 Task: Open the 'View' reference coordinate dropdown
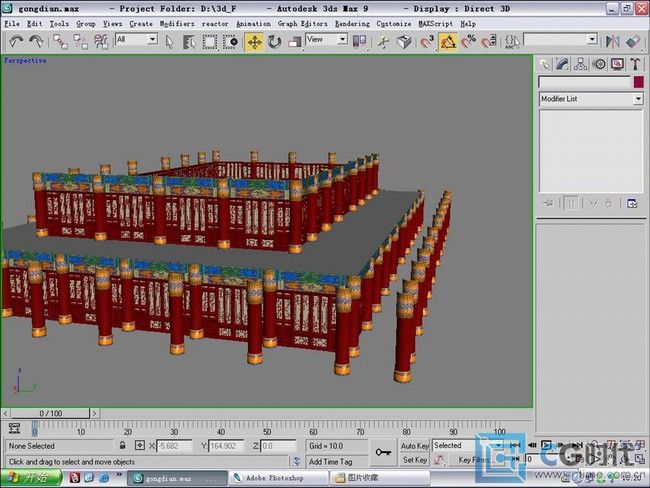pyautogui.click(x=342, y=39)
